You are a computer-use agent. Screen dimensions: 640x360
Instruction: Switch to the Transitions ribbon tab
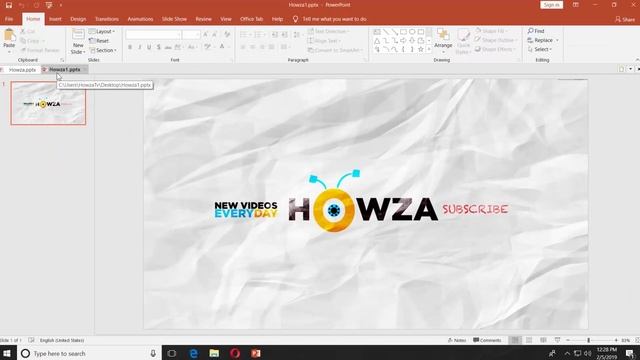[x=107, y=19]
